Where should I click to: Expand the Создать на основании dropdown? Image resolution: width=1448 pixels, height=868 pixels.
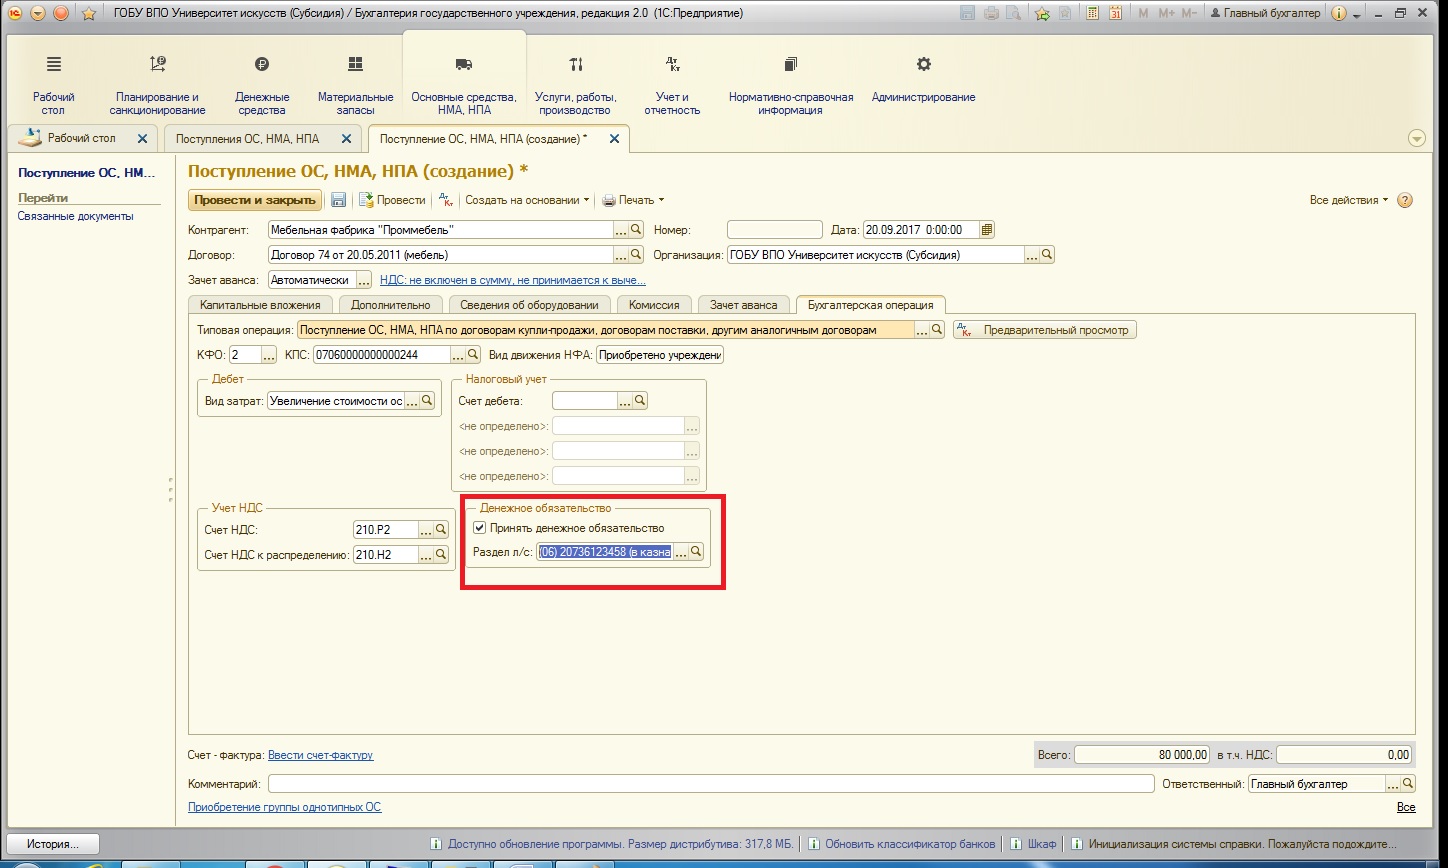coord(527,200)
